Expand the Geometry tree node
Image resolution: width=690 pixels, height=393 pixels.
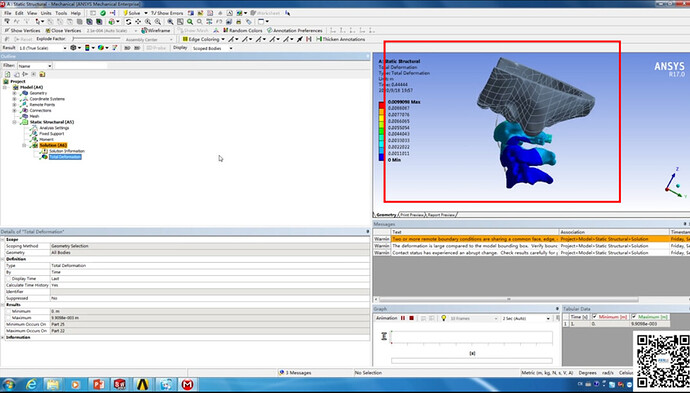14,93
